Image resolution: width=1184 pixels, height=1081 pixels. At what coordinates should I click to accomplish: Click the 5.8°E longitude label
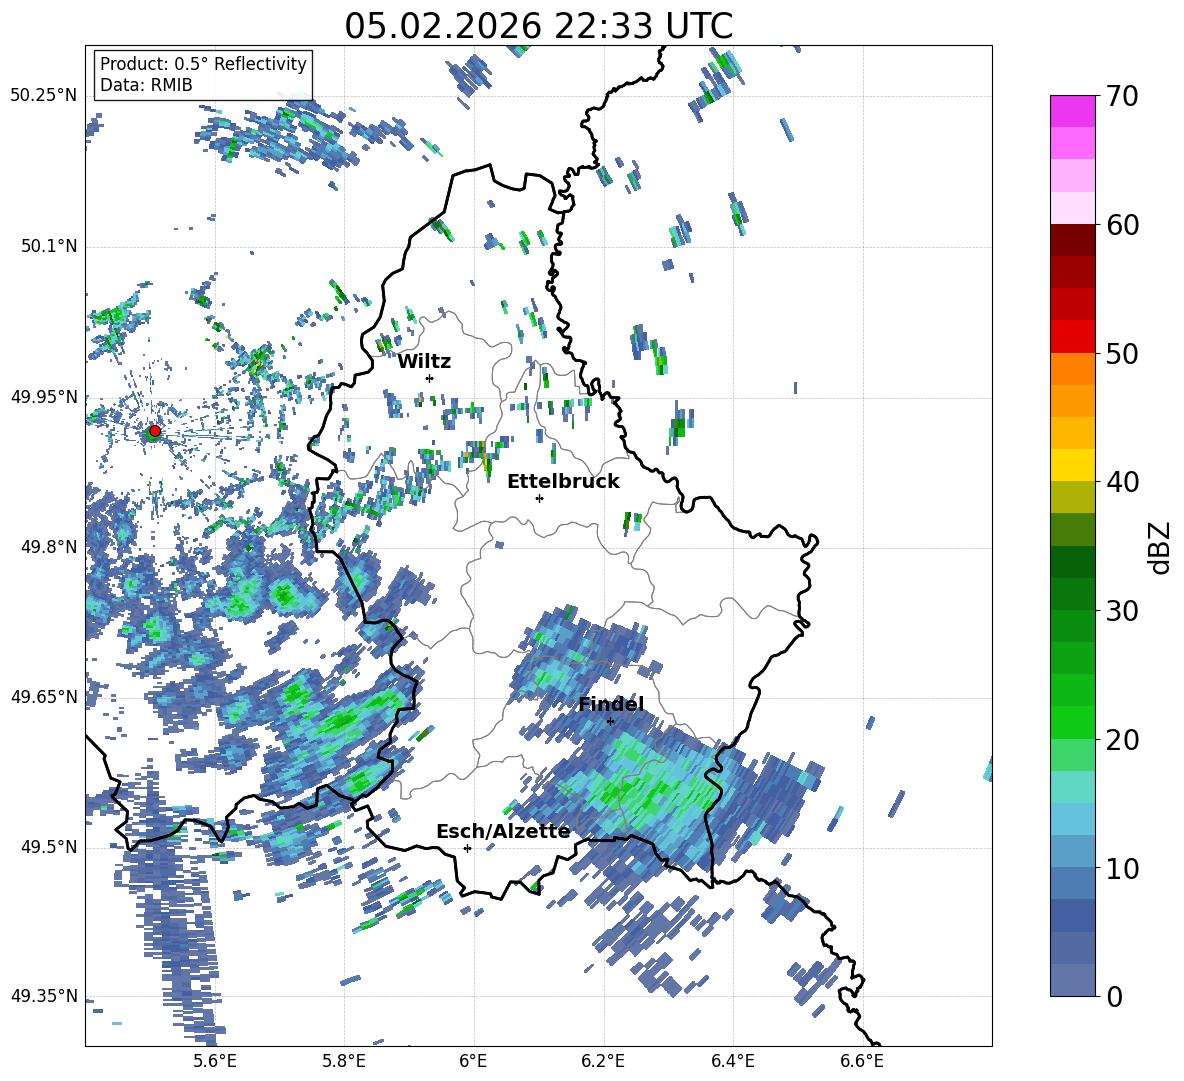coord(344,1061)
